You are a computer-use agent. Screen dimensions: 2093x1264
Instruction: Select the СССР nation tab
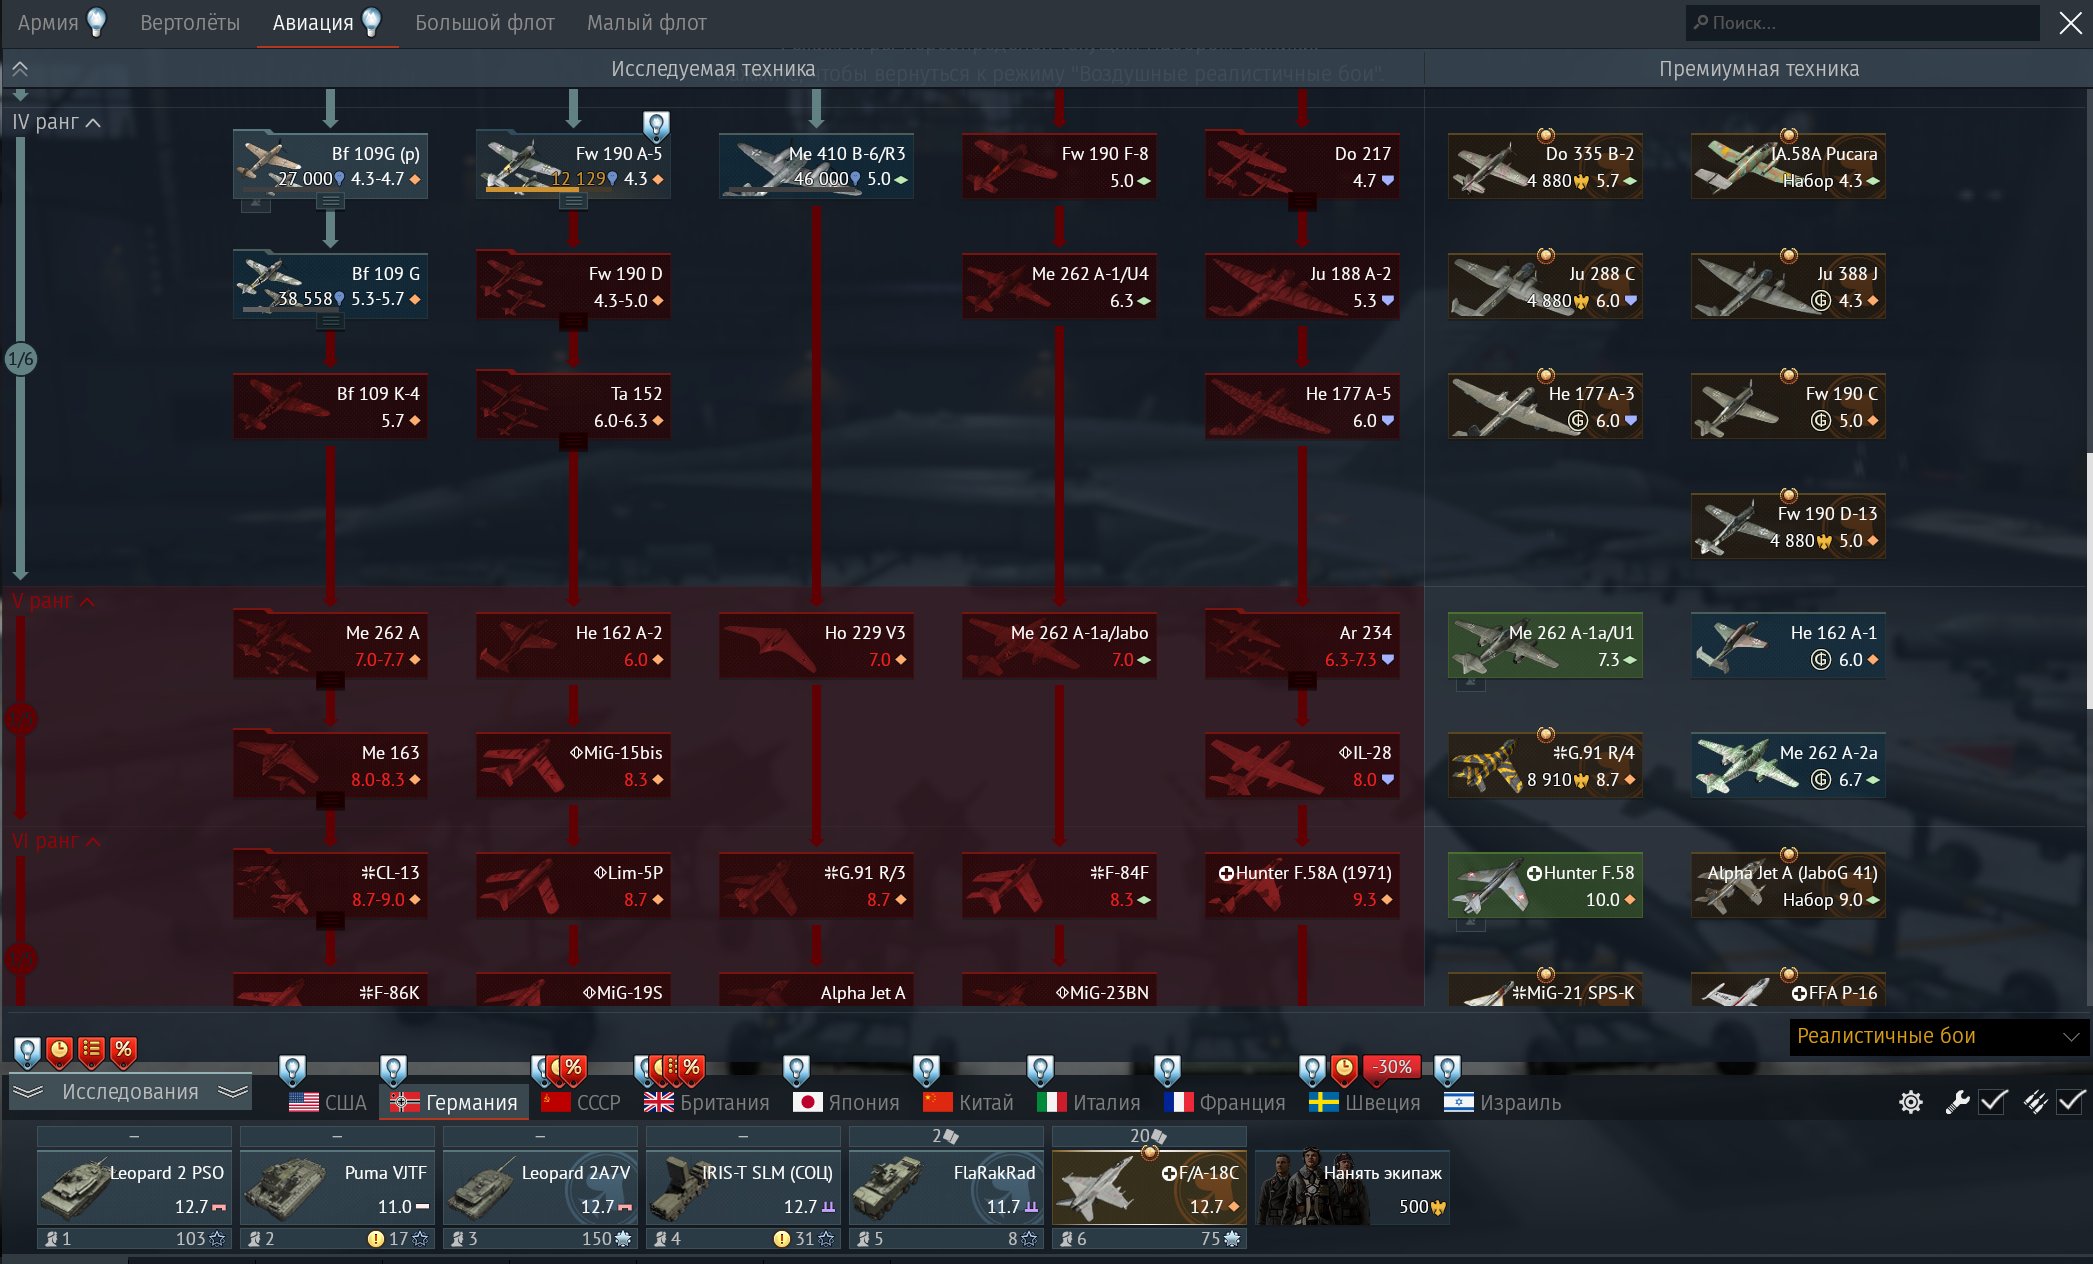(x=581, y=1102)
